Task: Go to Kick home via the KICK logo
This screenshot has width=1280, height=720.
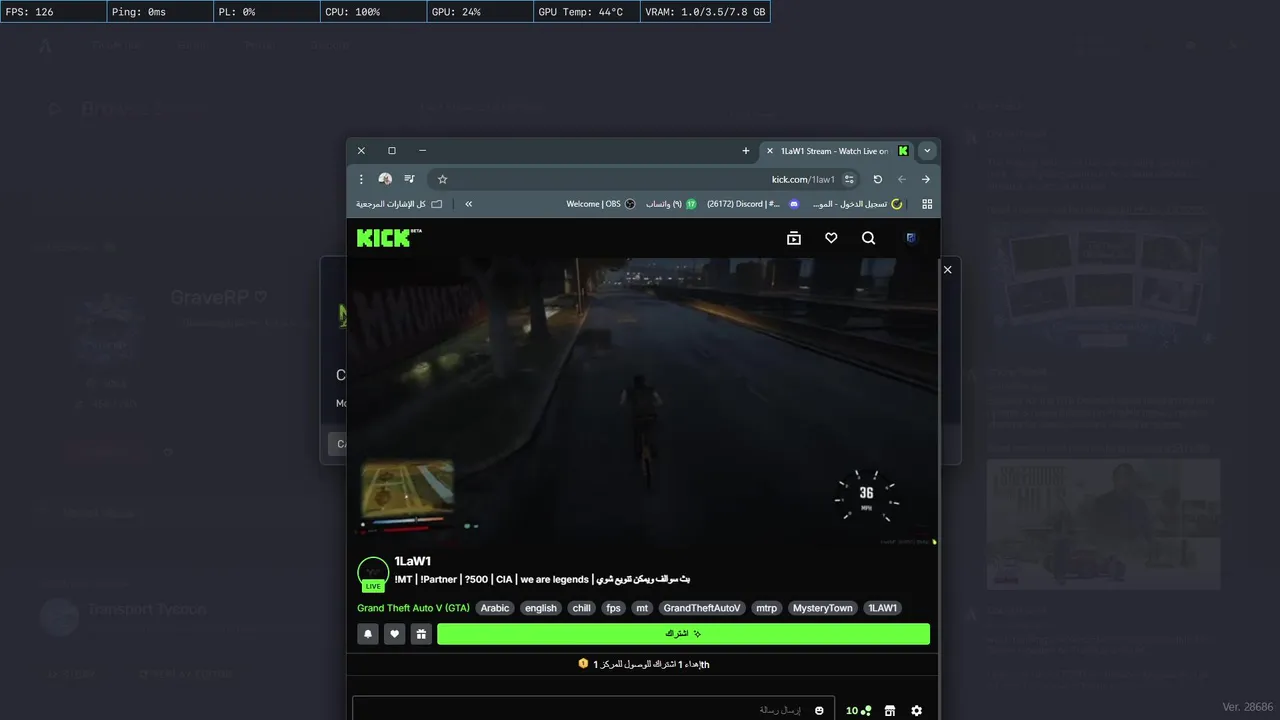Action: pos(389,238)
